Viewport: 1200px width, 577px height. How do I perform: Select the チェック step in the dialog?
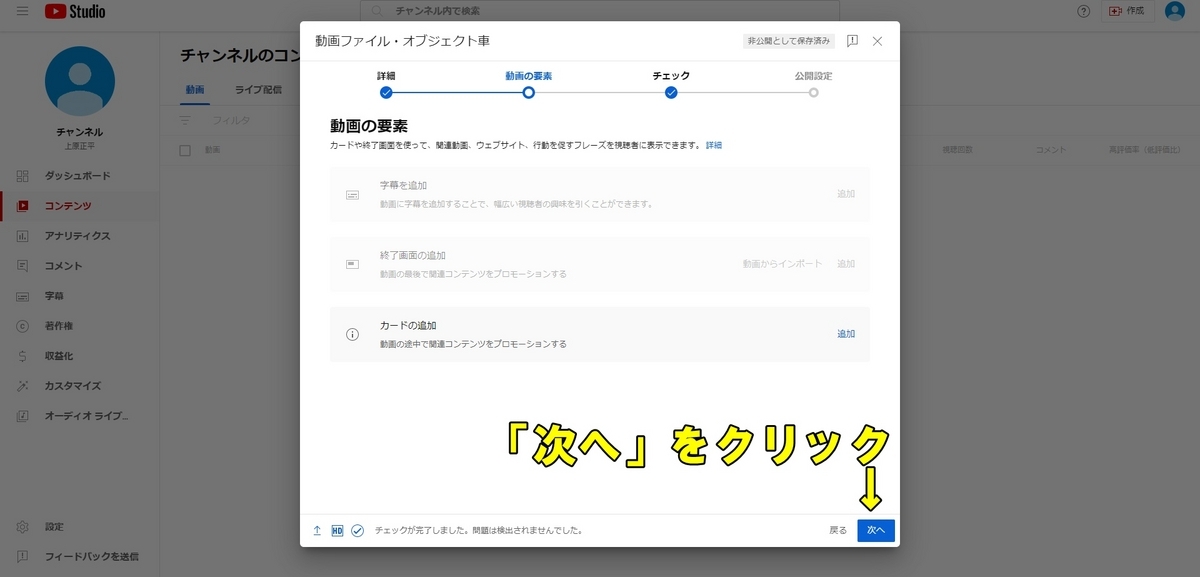(x=671, y=91)
